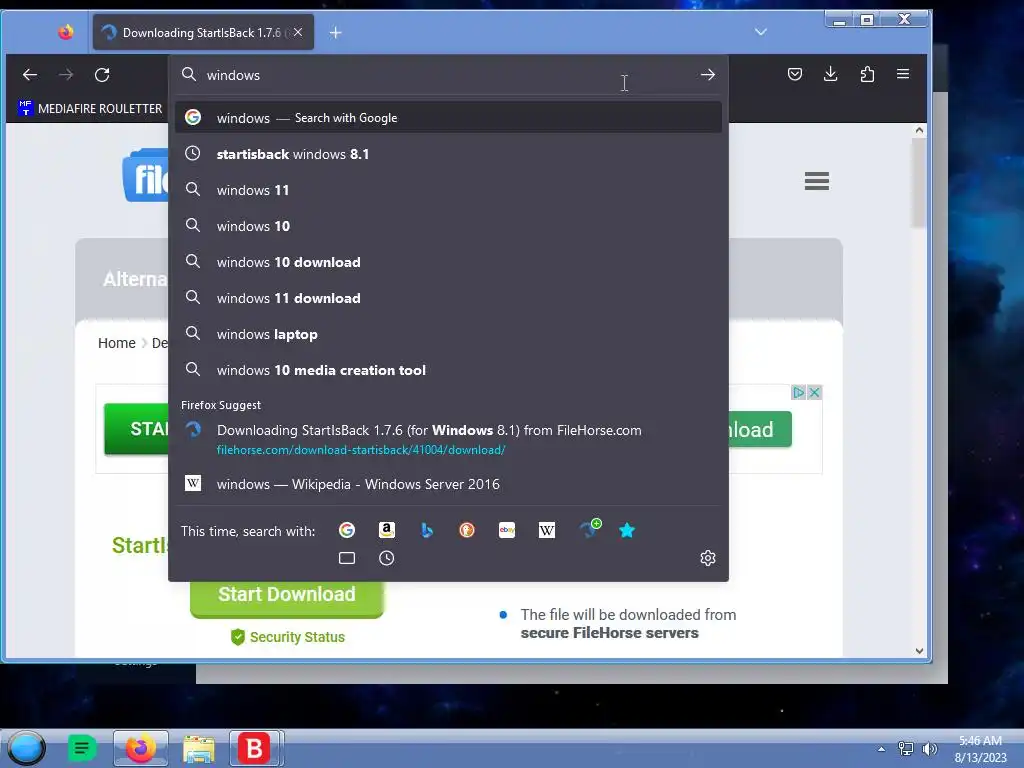1024x768 pixels.
Task: Choose 'windows laptop' suggestion
Action: click(448, 334)
